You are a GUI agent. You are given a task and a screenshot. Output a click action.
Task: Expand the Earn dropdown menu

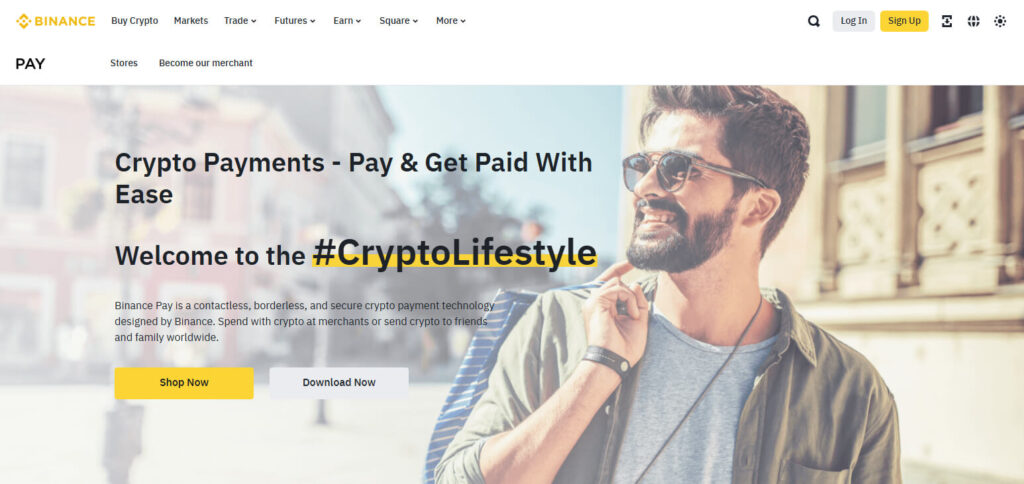point(347,21)
